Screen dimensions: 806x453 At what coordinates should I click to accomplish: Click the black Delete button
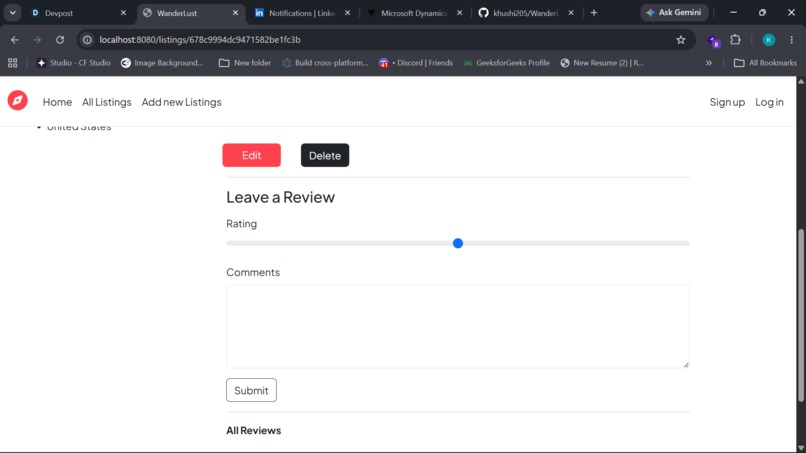[x=325, y=155]
